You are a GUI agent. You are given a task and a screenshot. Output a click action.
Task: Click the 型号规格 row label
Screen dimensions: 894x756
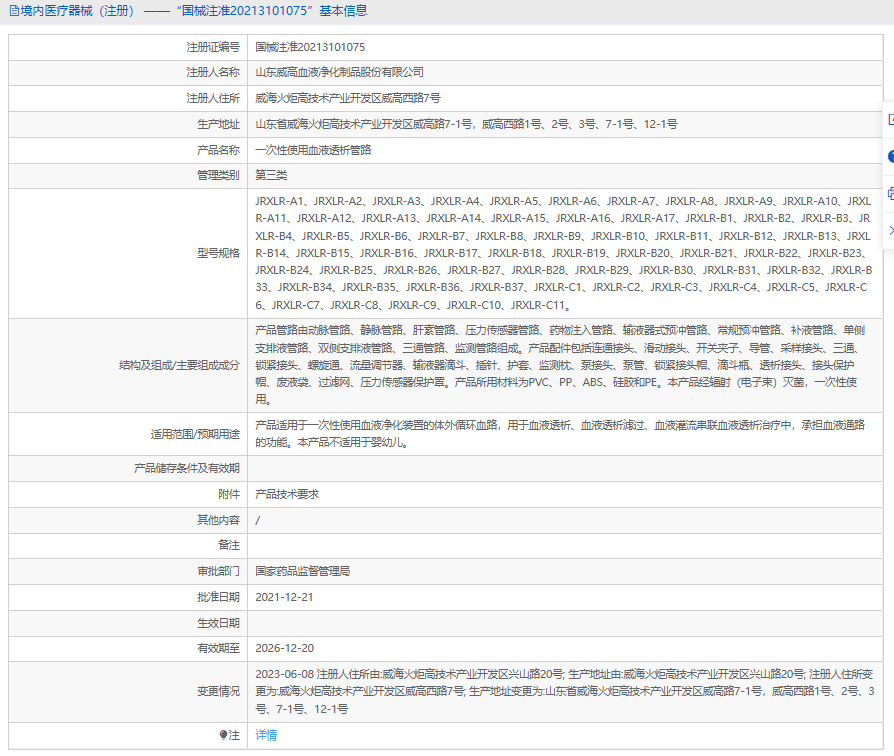(x=218, y=253)
